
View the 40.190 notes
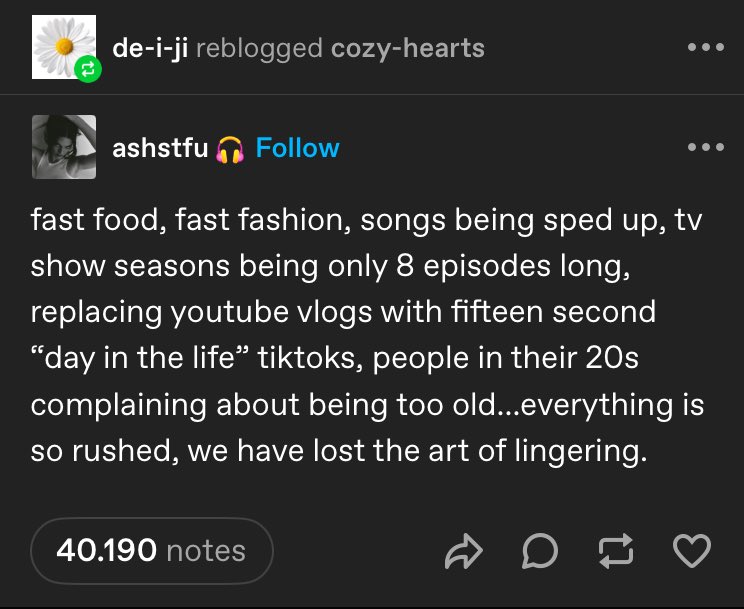coord(151,550)
